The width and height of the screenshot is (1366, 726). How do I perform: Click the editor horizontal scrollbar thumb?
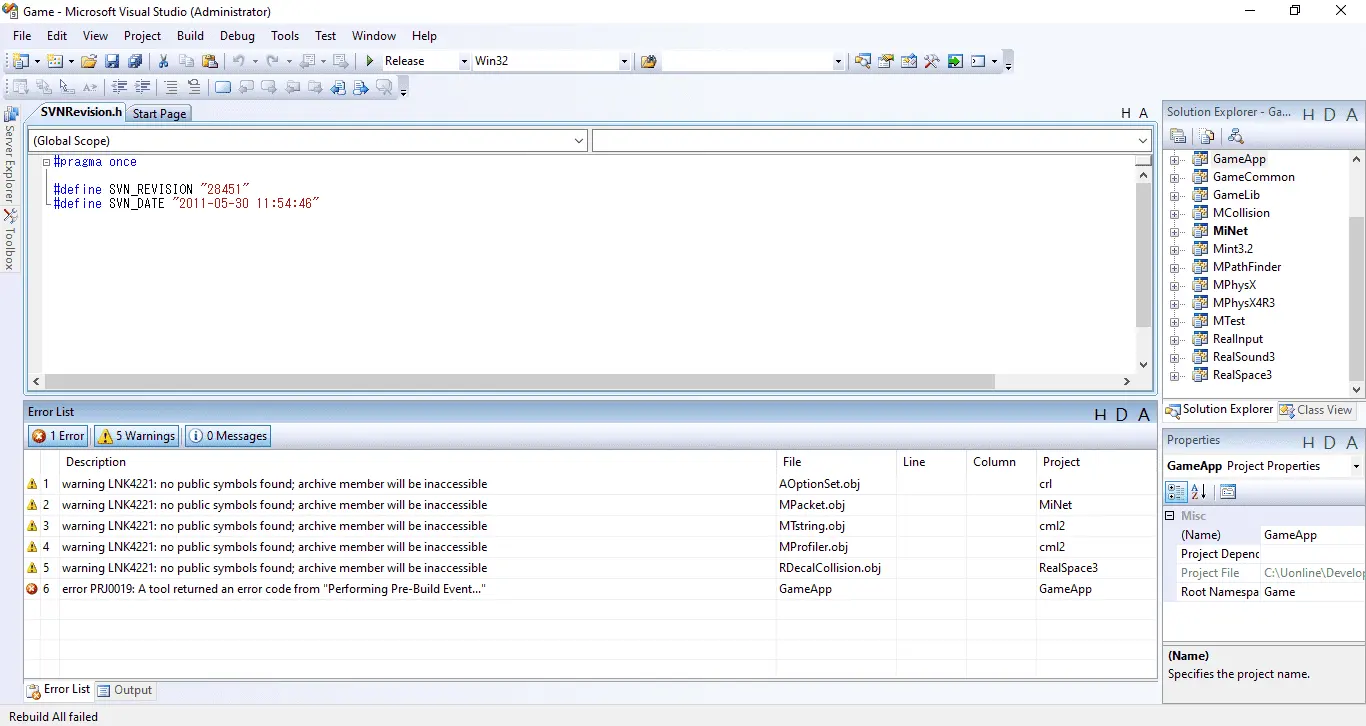(520, 381)
